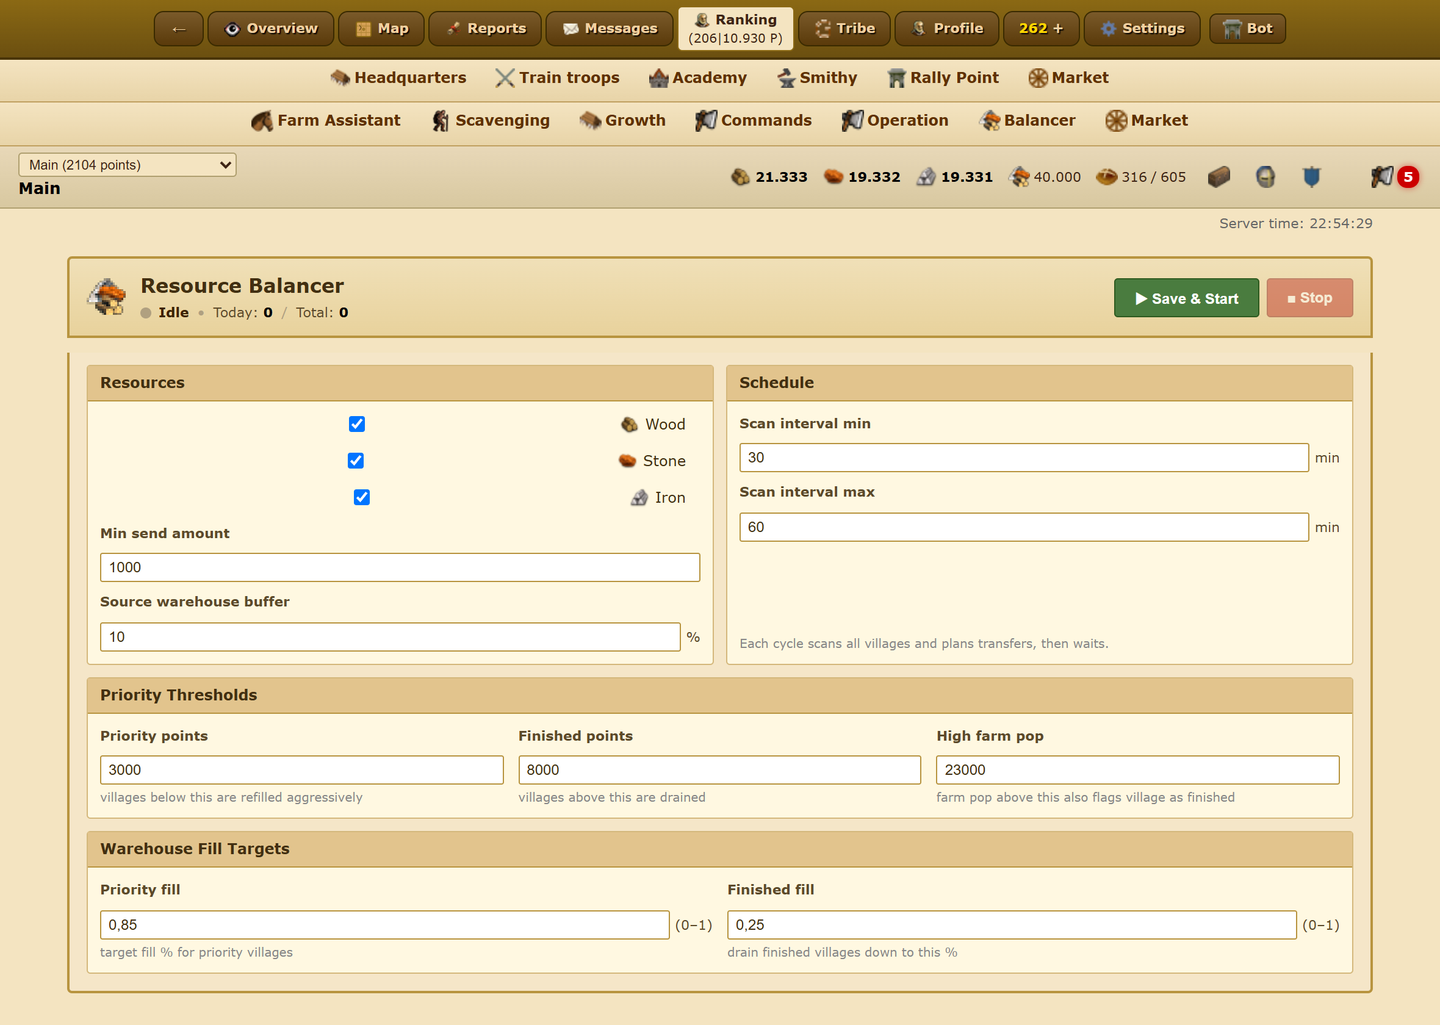Open the Bot menu item
Screen dimensions: 1440x1025
coord(1247,29)
